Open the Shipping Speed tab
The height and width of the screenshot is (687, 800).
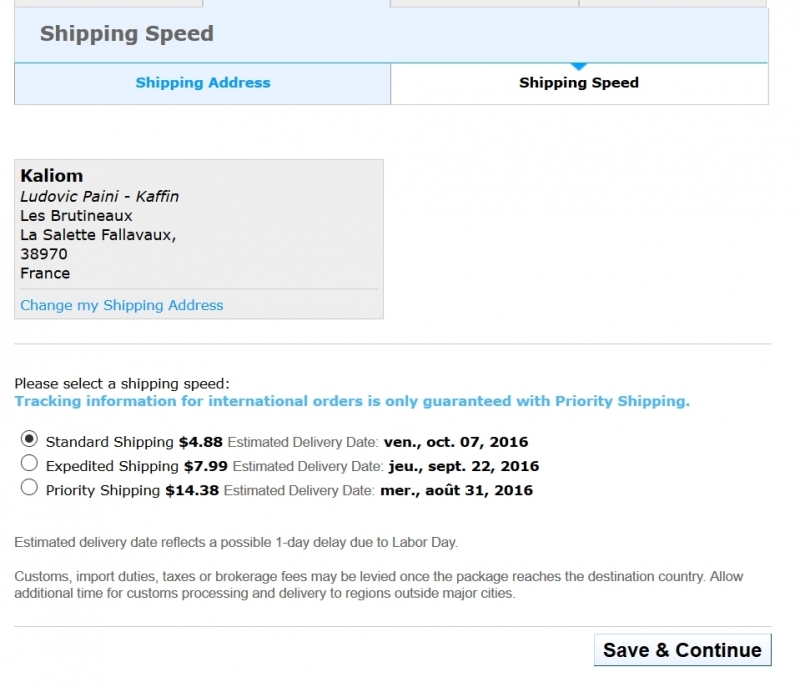click(578, 83)
